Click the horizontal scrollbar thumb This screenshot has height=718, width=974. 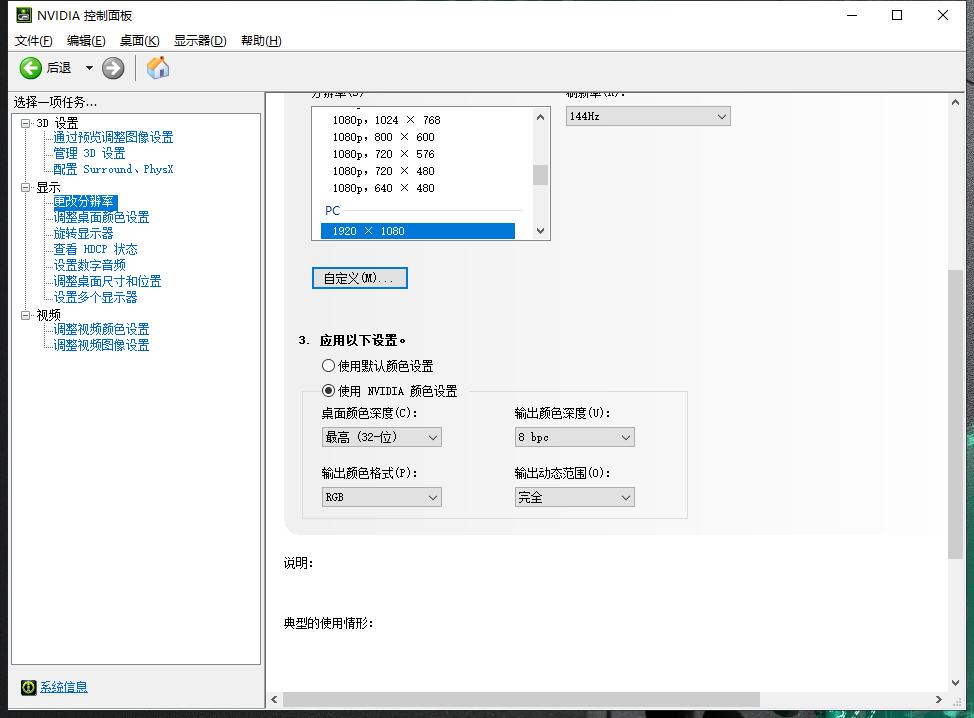(x=521, y=699)
